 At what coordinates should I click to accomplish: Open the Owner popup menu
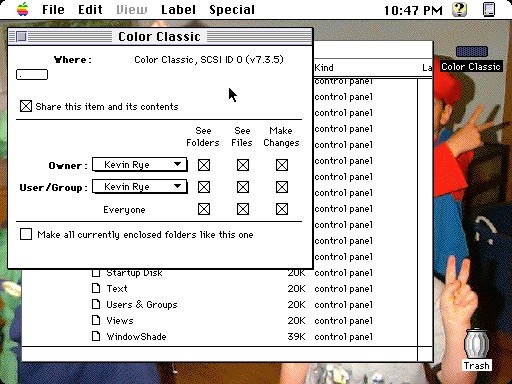click(140, 165)
